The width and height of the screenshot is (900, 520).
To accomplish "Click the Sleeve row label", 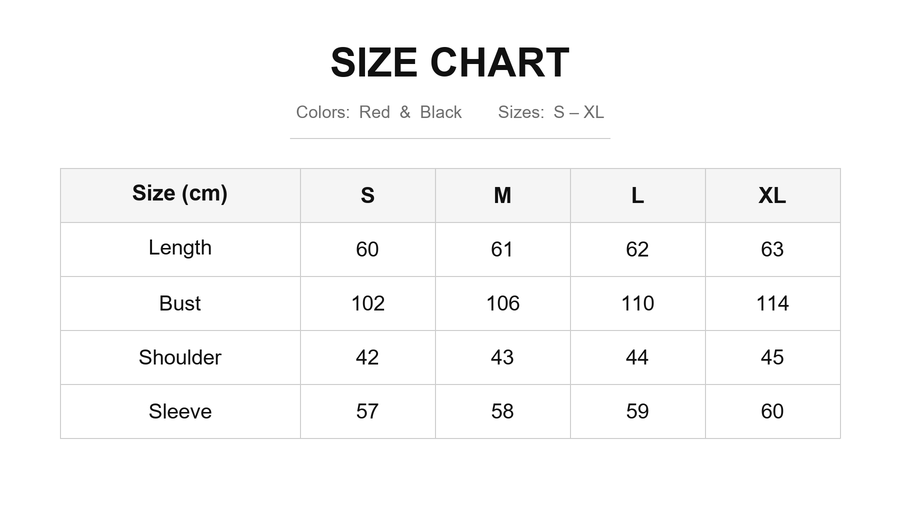I will pos(180,412).
